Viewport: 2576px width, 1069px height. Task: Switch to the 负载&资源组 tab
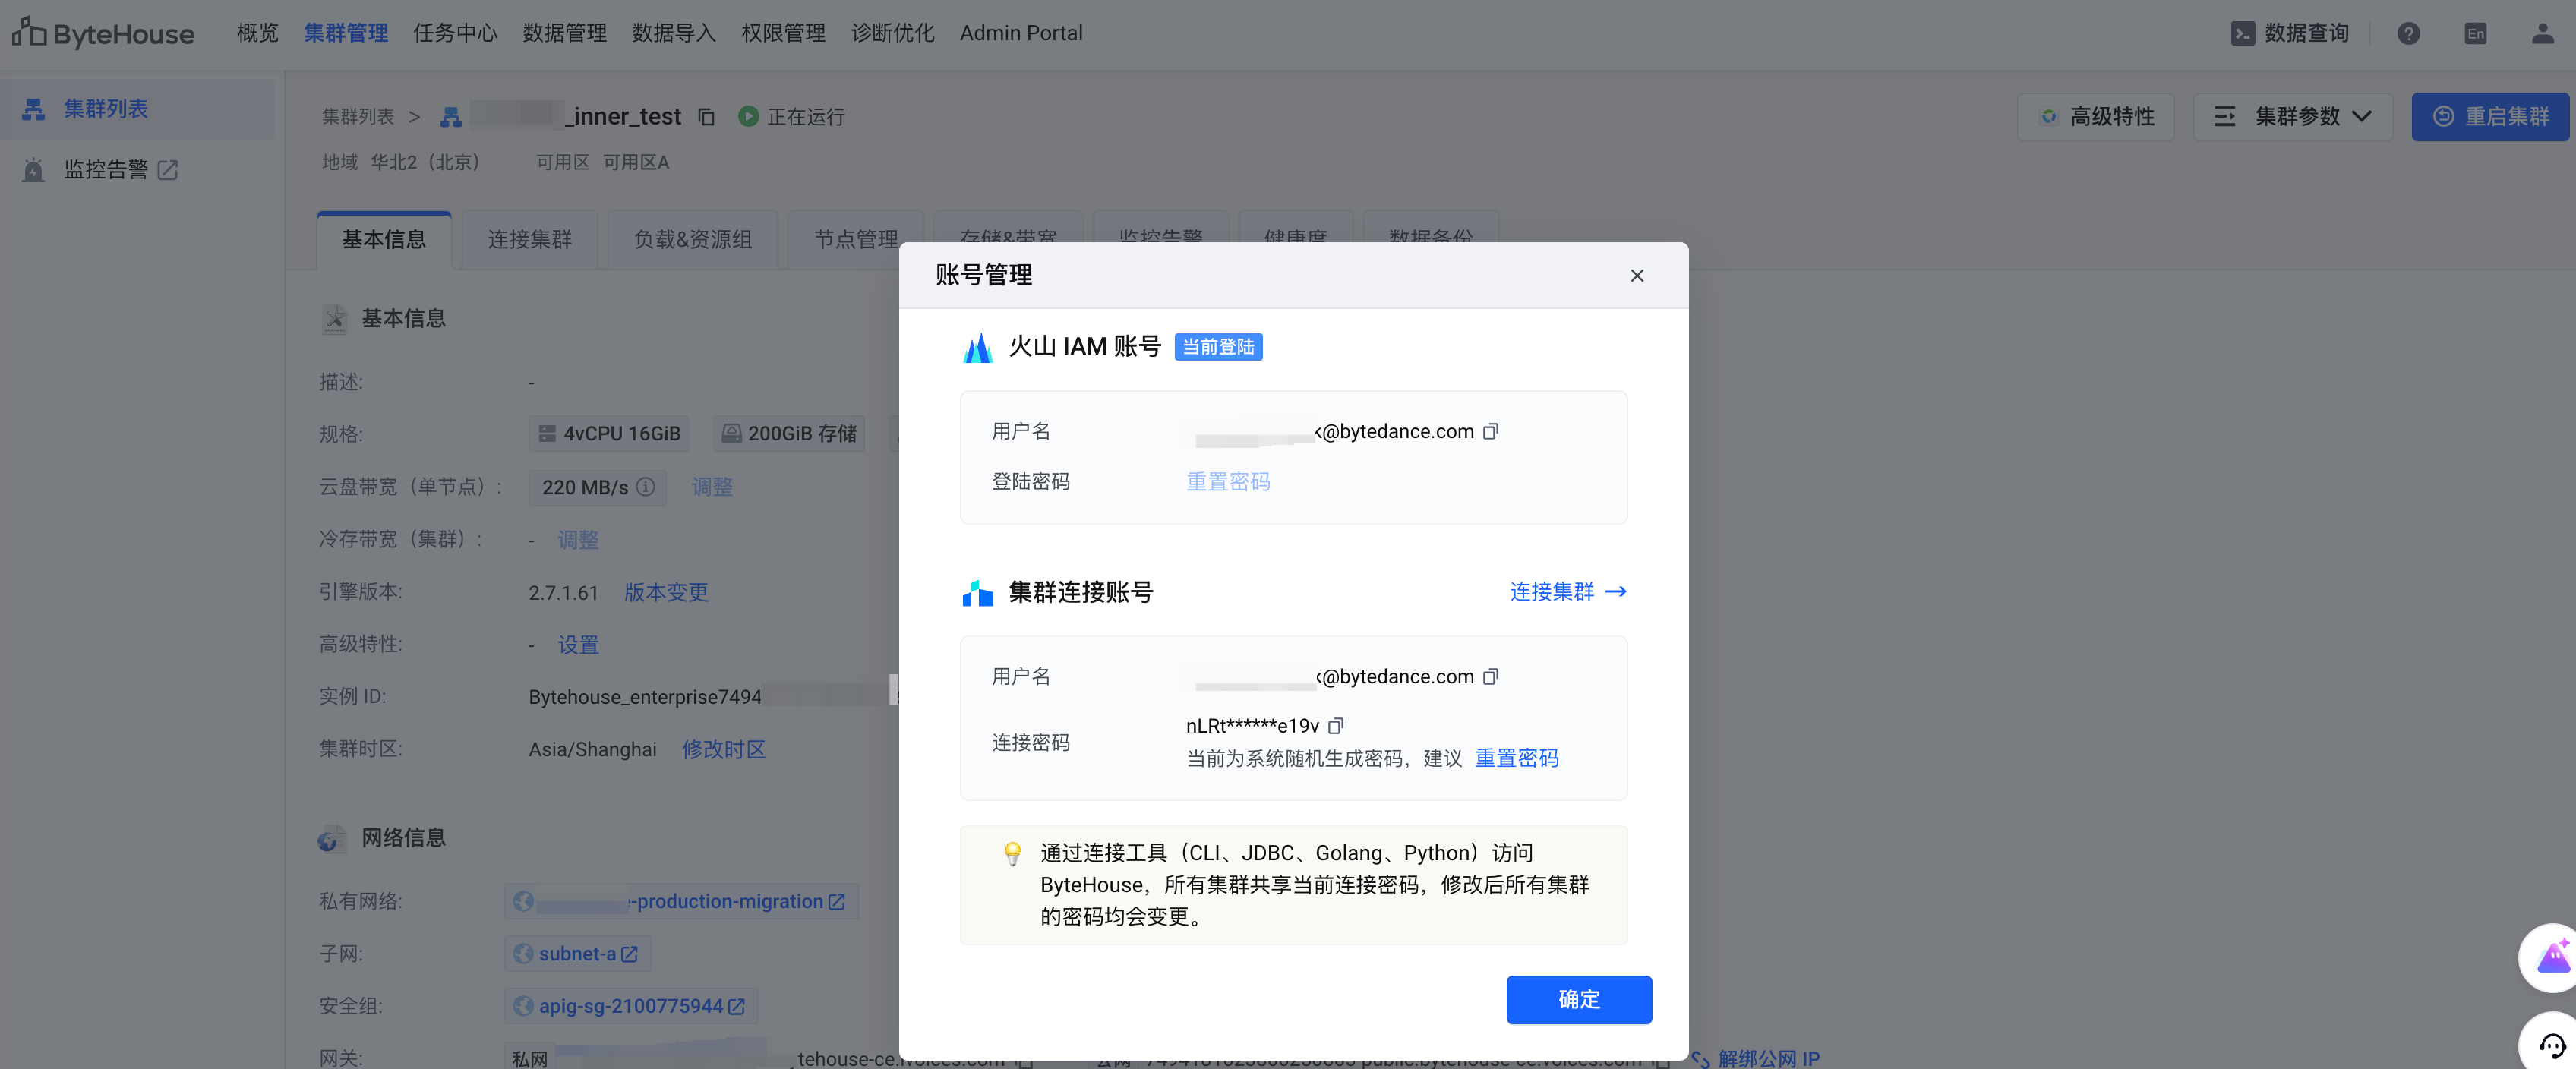(693, 239)
